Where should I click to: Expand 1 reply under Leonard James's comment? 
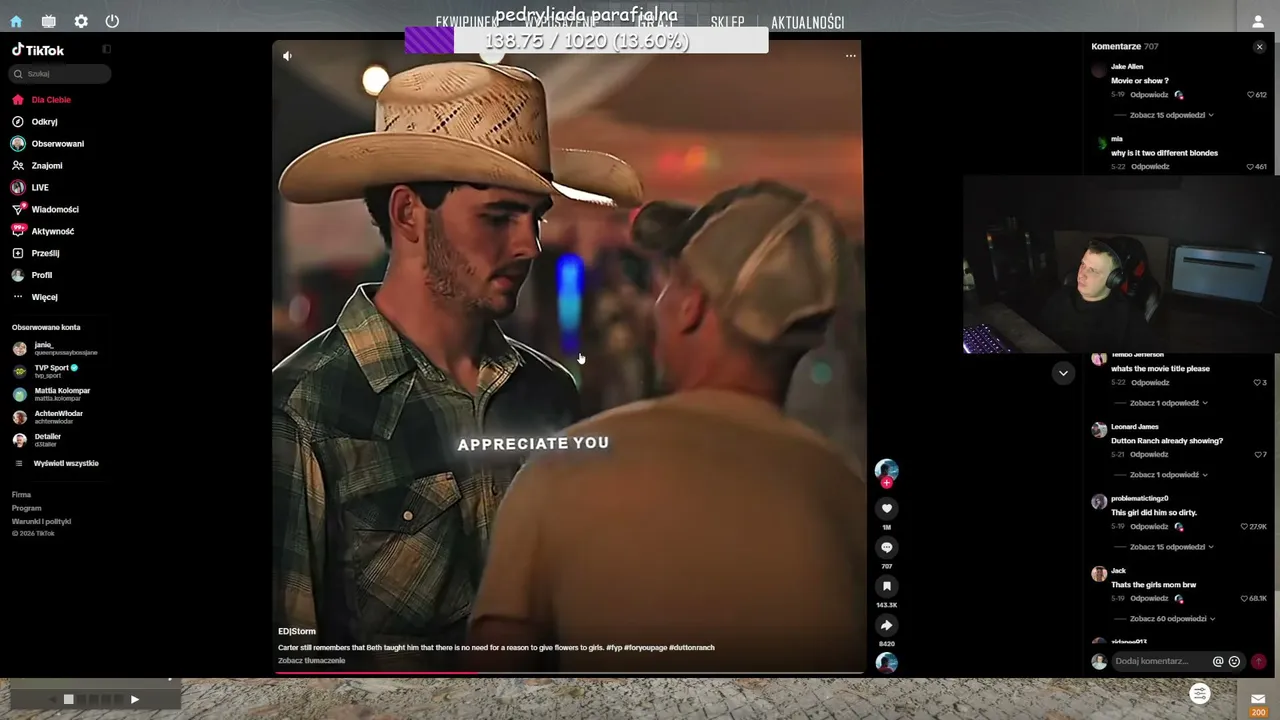pyautogui.click(x=1168, y=475)
